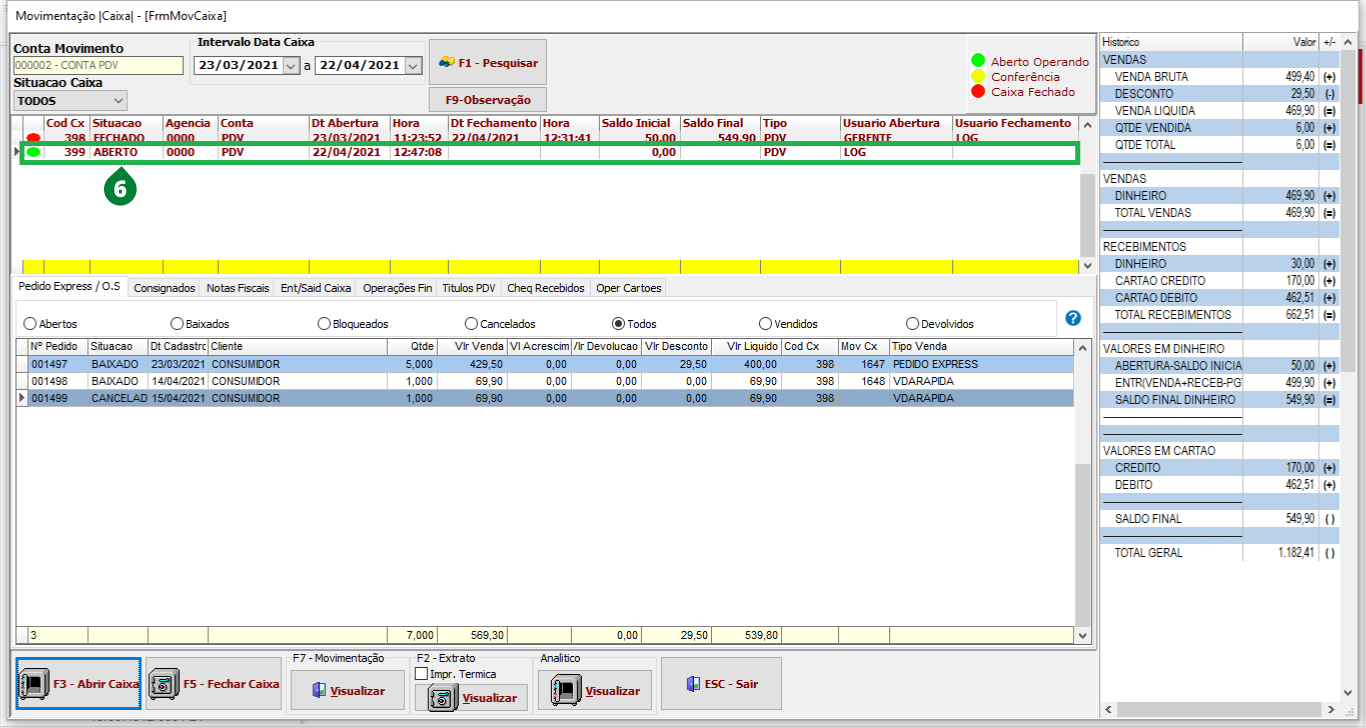Open the start date 23/03/2021 calendar dropdown
Viewport: 1366px width, 728px height.
(x=291, y=65)
